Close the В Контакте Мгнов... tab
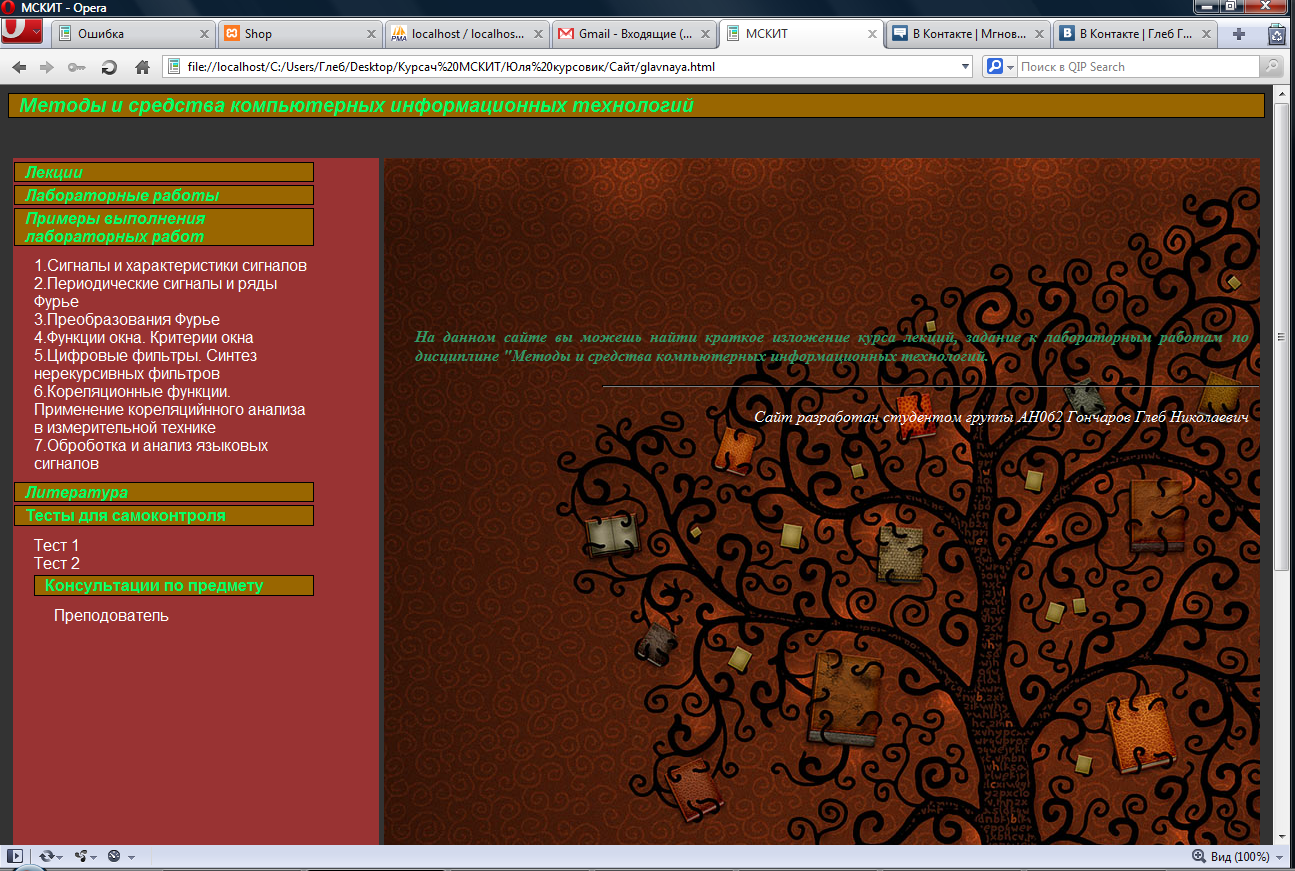1295x871 pixels. point(1038,34)
